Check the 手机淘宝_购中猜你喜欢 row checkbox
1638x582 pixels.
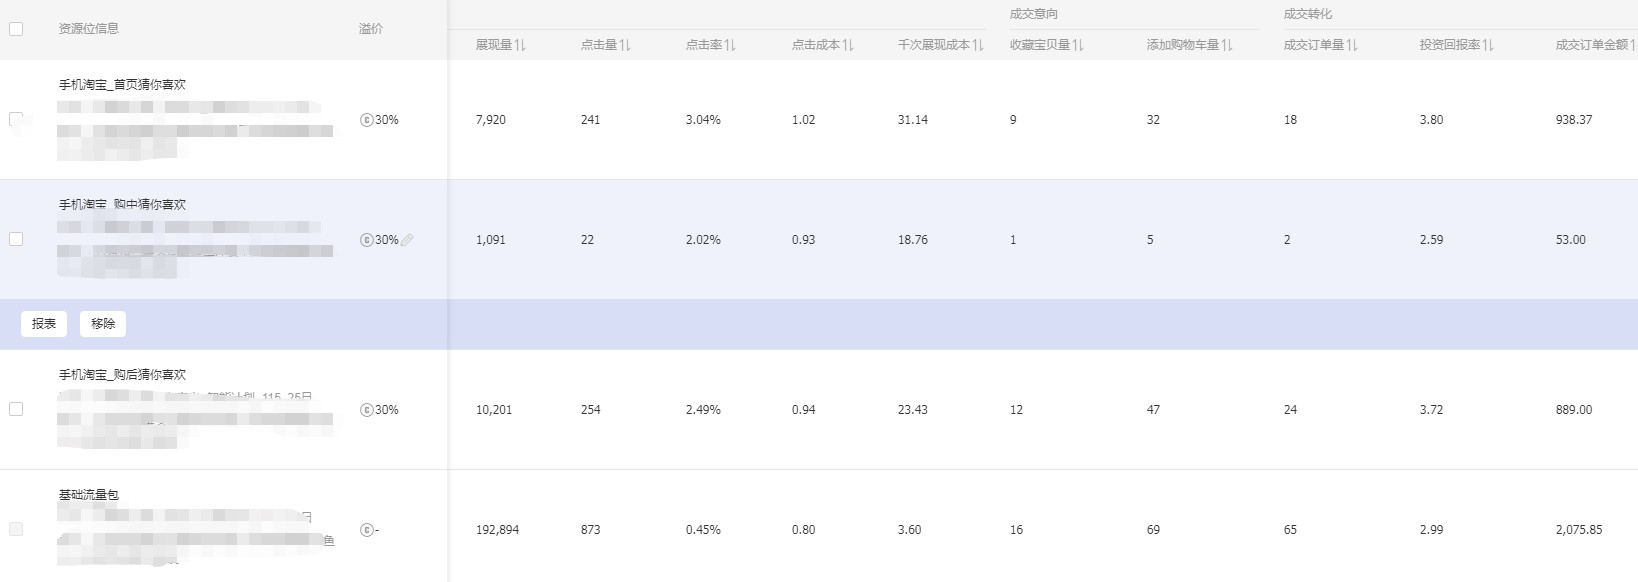(x=16, y=239)
